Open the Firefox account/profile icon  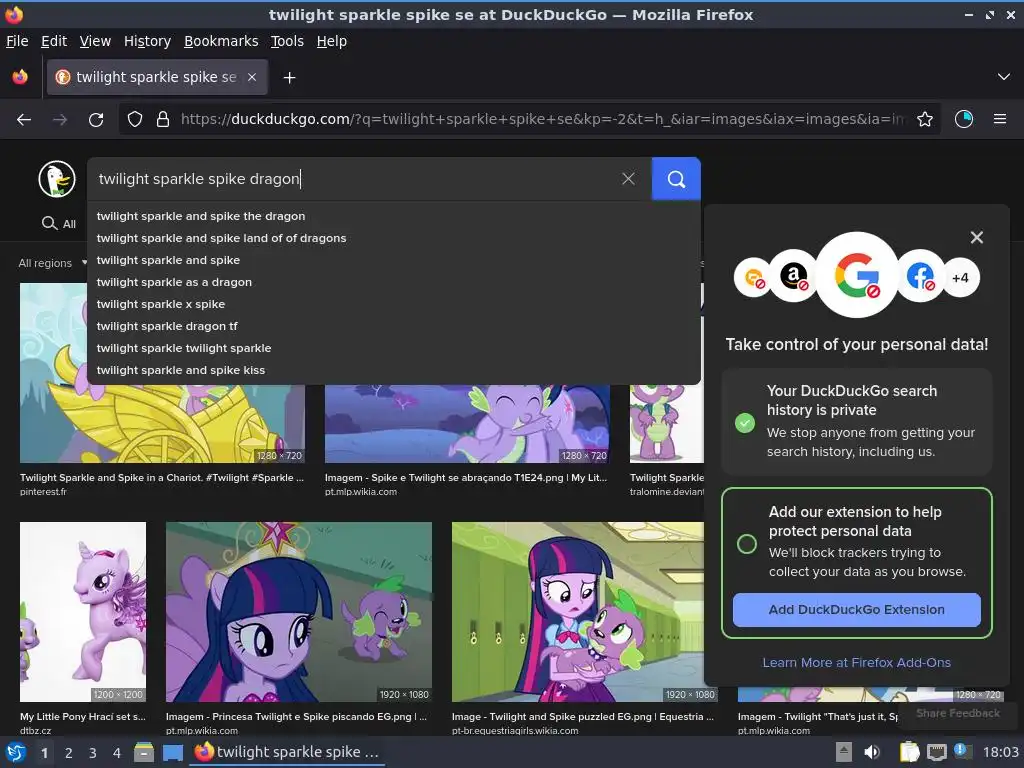(964, 120)
